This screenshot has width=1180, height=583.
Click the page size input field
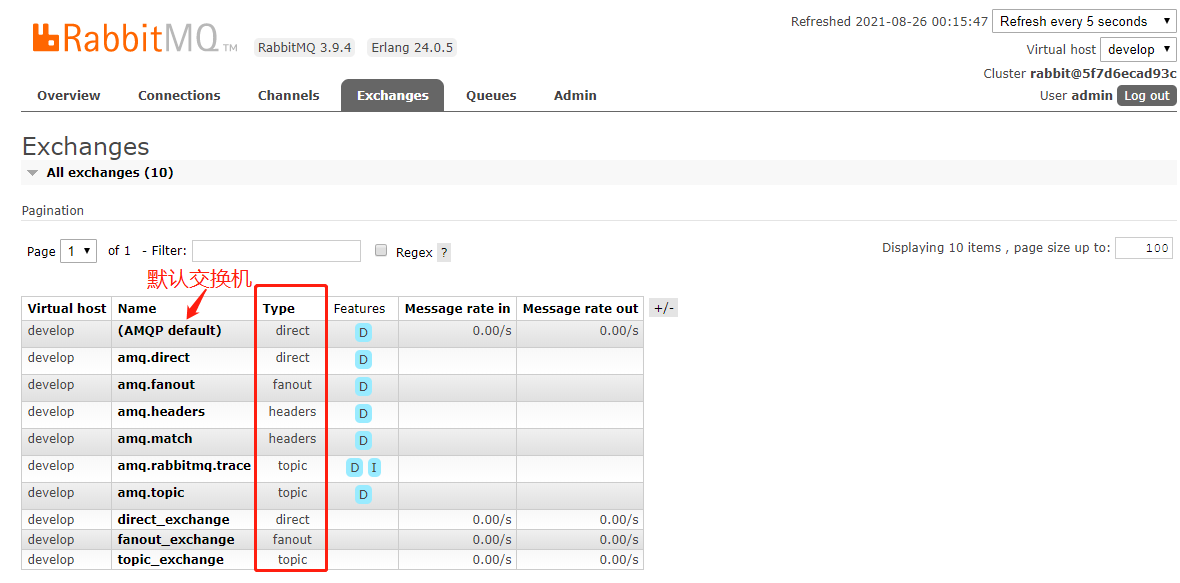1143,248
